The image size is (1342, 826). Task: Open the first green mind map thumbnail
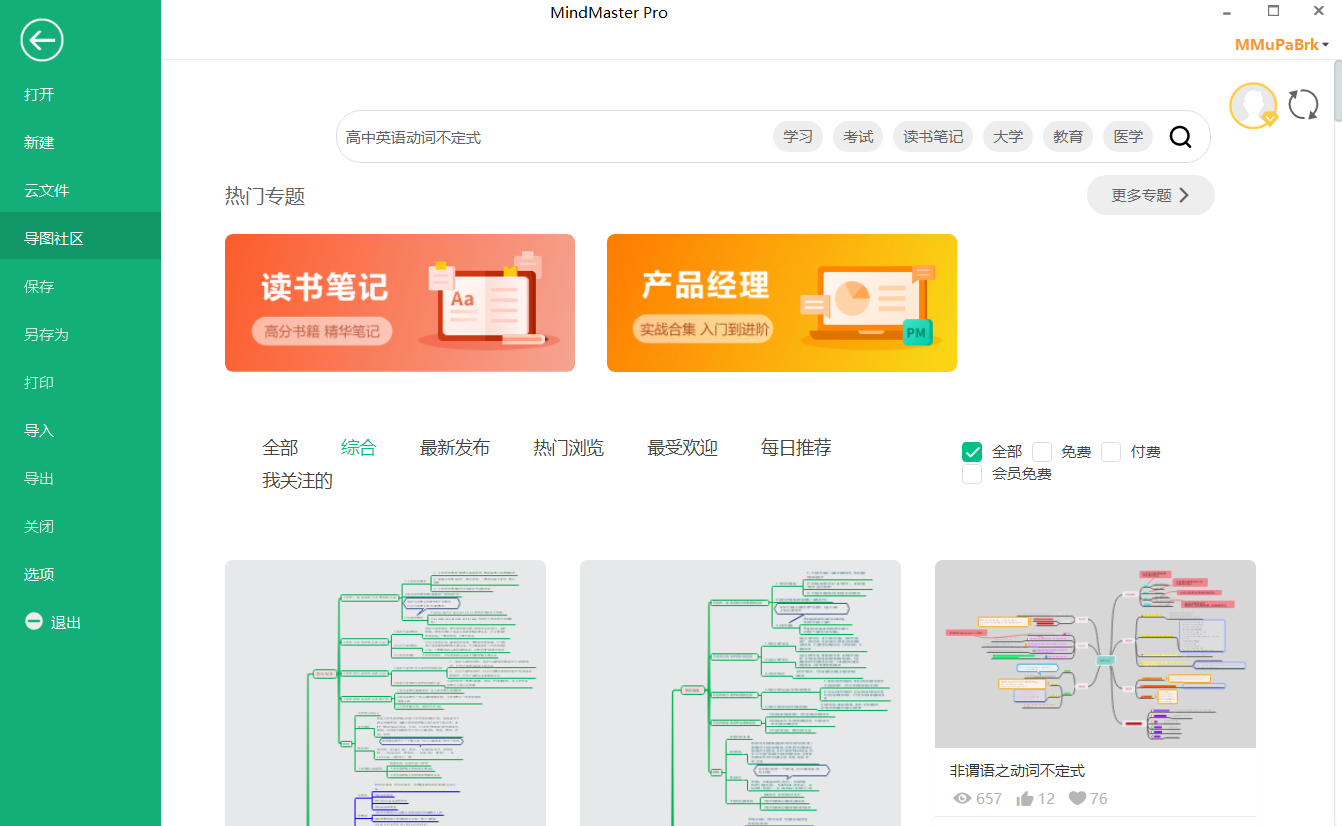385,693
